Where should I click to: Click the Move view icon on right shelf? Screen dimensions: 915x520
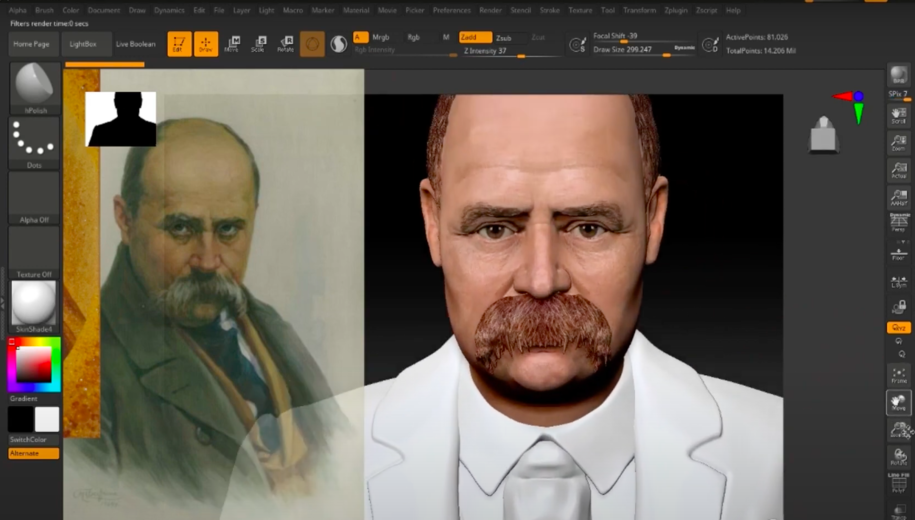899,403
